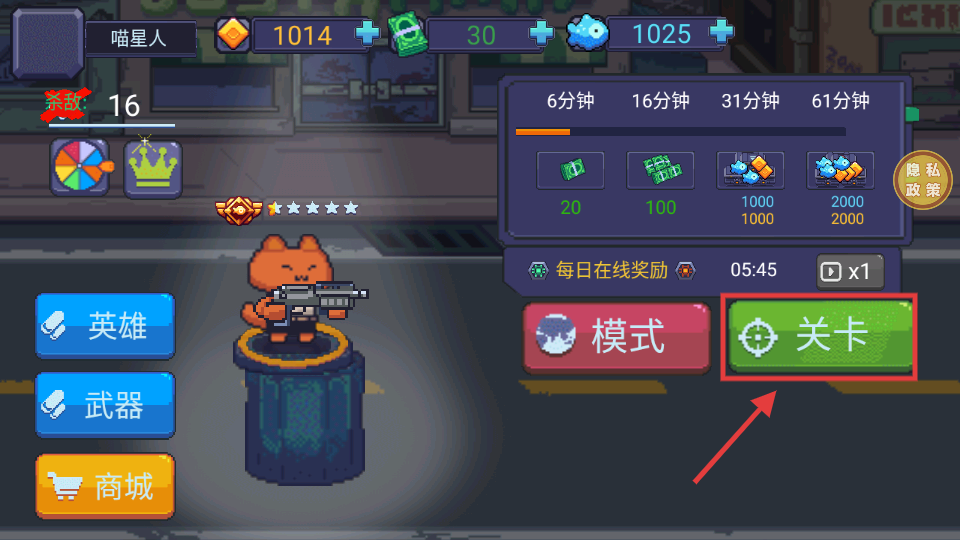Tap the rank badge with stars
The width and height of the screenshot is (960, 540).
[x=287, y=209]
